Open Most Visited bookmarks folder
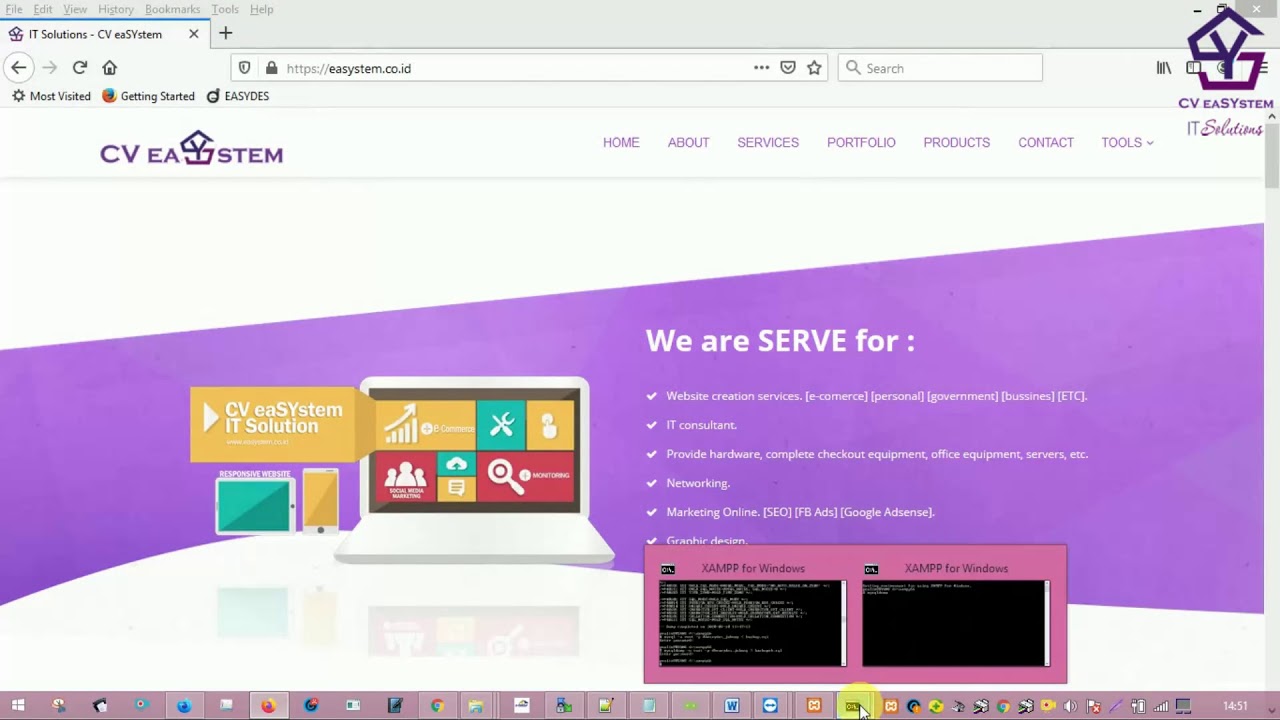Viewport: 1280px width, 720px height. coord(51,96)
